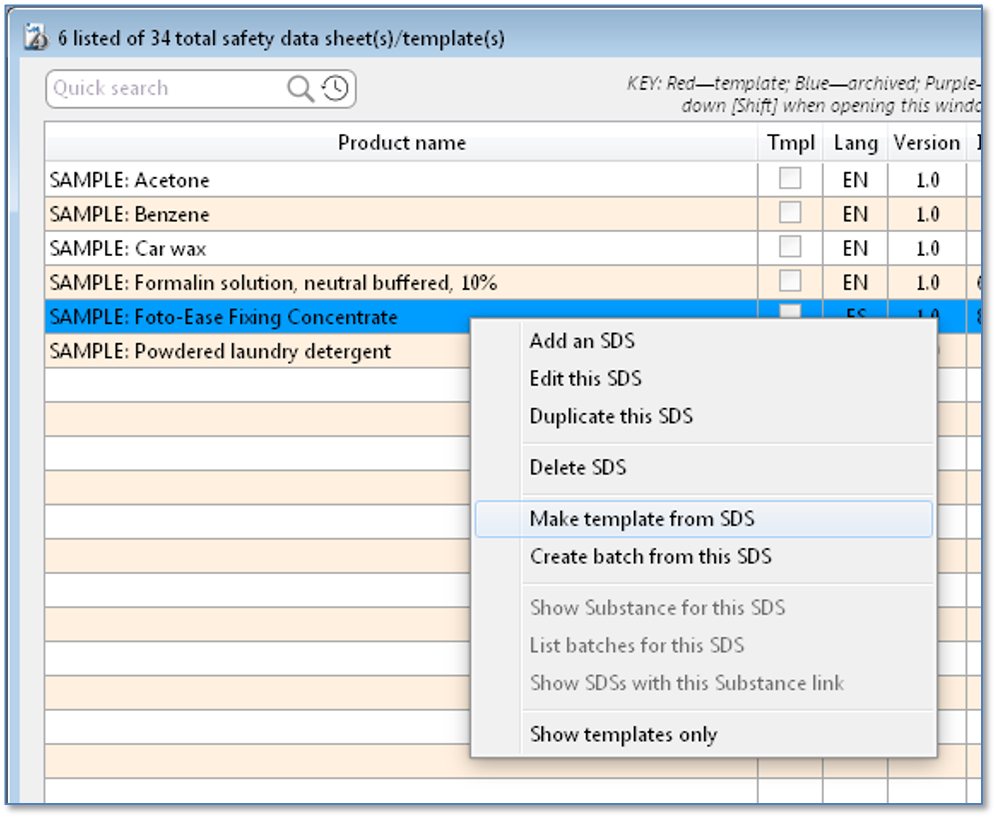Screen dimensions: 995x818
Task: Sort by the Version column header
Action: [927, 142]
